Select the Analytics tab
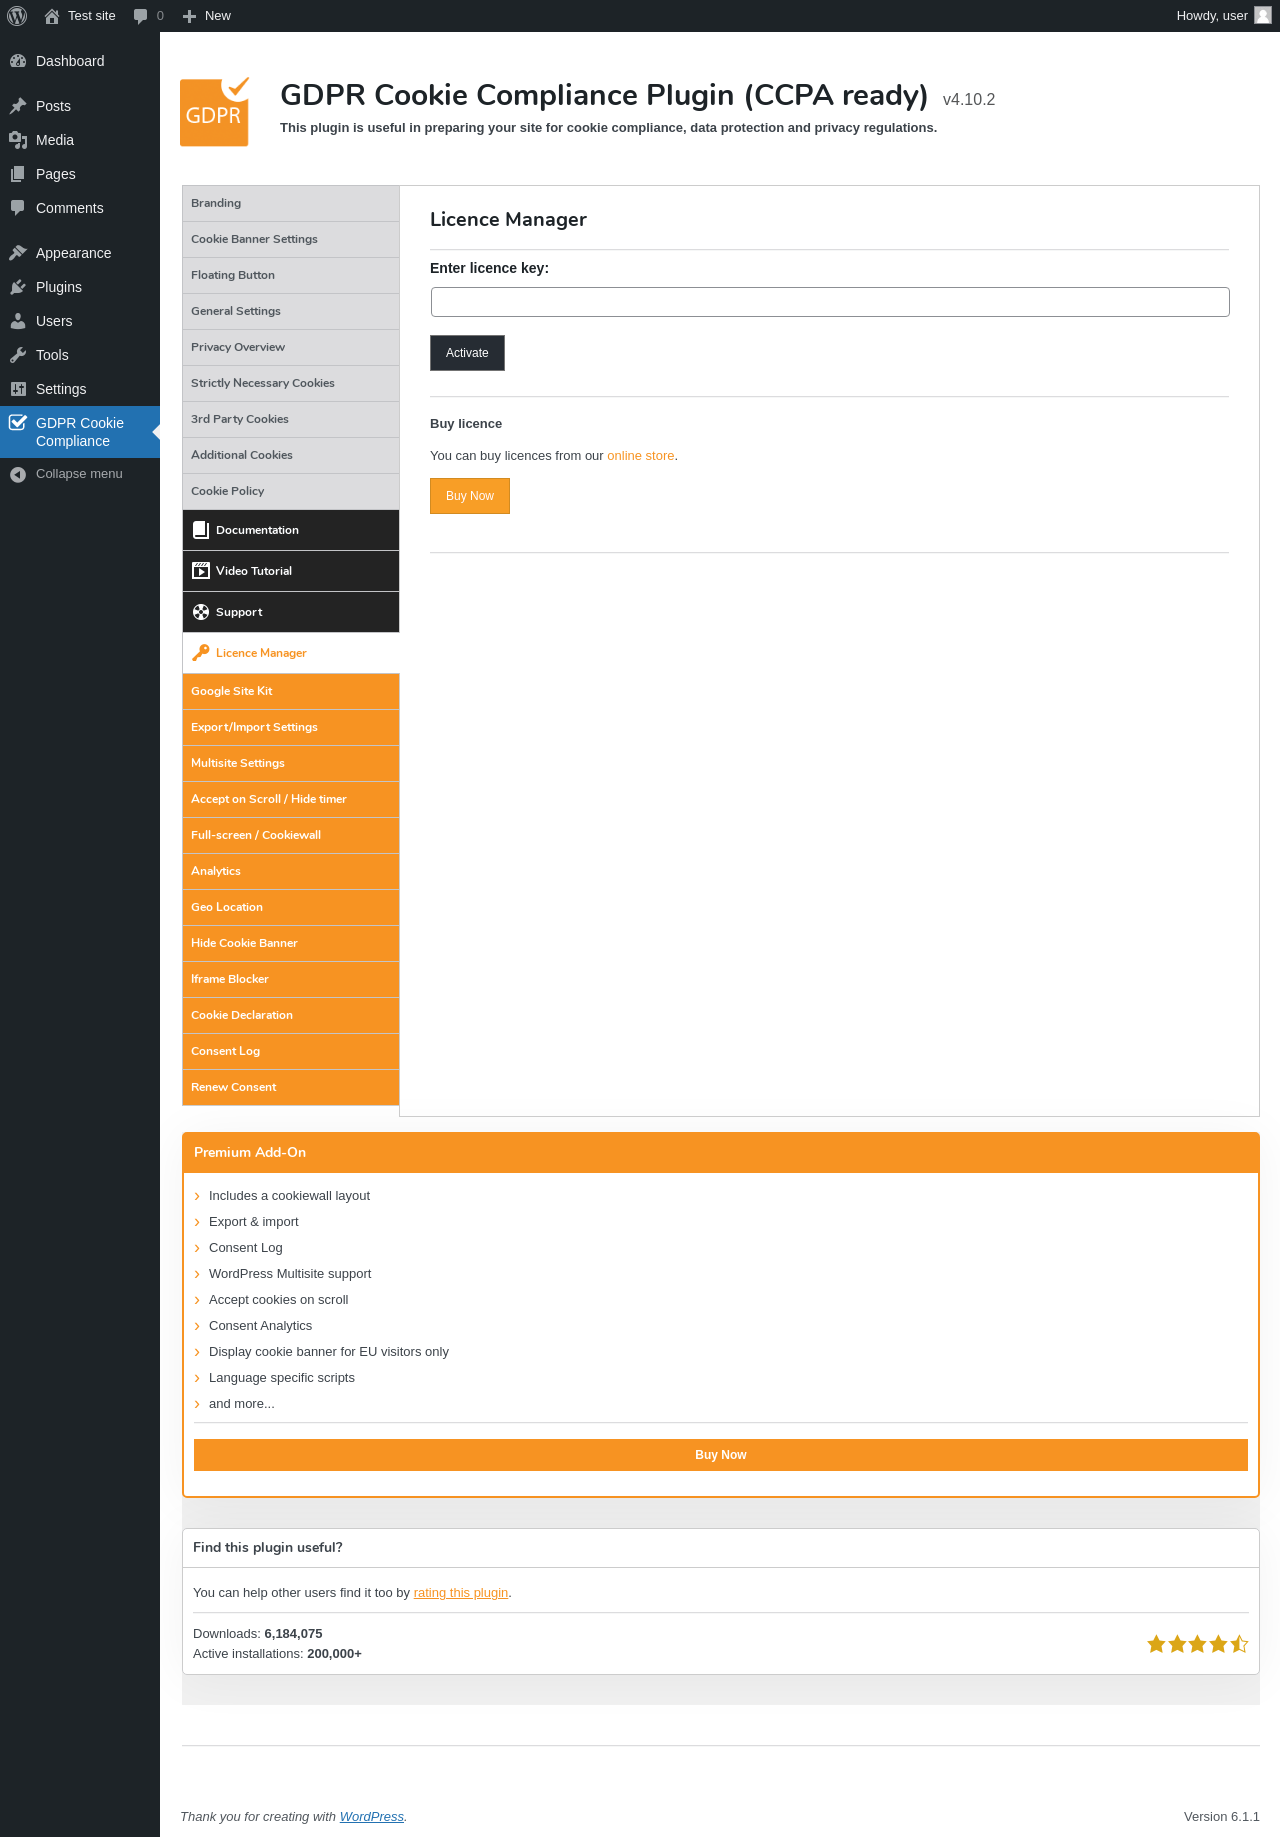The image size is (1280, 1837). click(x=291, y=871)
